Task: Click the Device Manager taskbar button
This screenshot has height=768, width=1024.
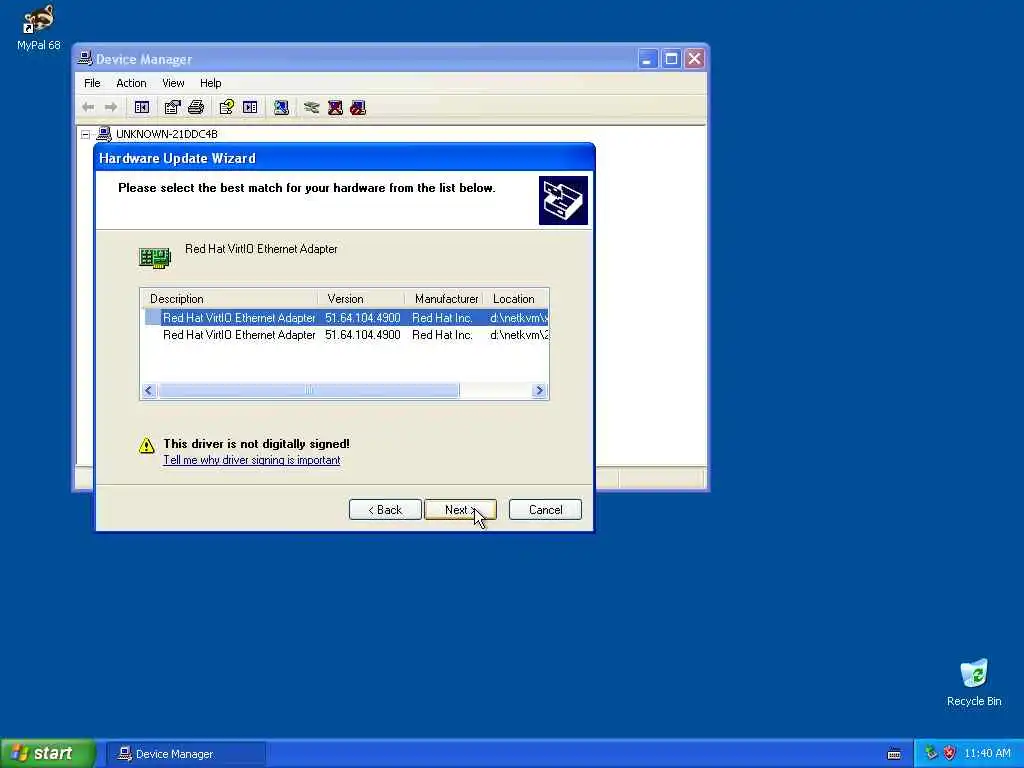Action: tap(186, 754)
